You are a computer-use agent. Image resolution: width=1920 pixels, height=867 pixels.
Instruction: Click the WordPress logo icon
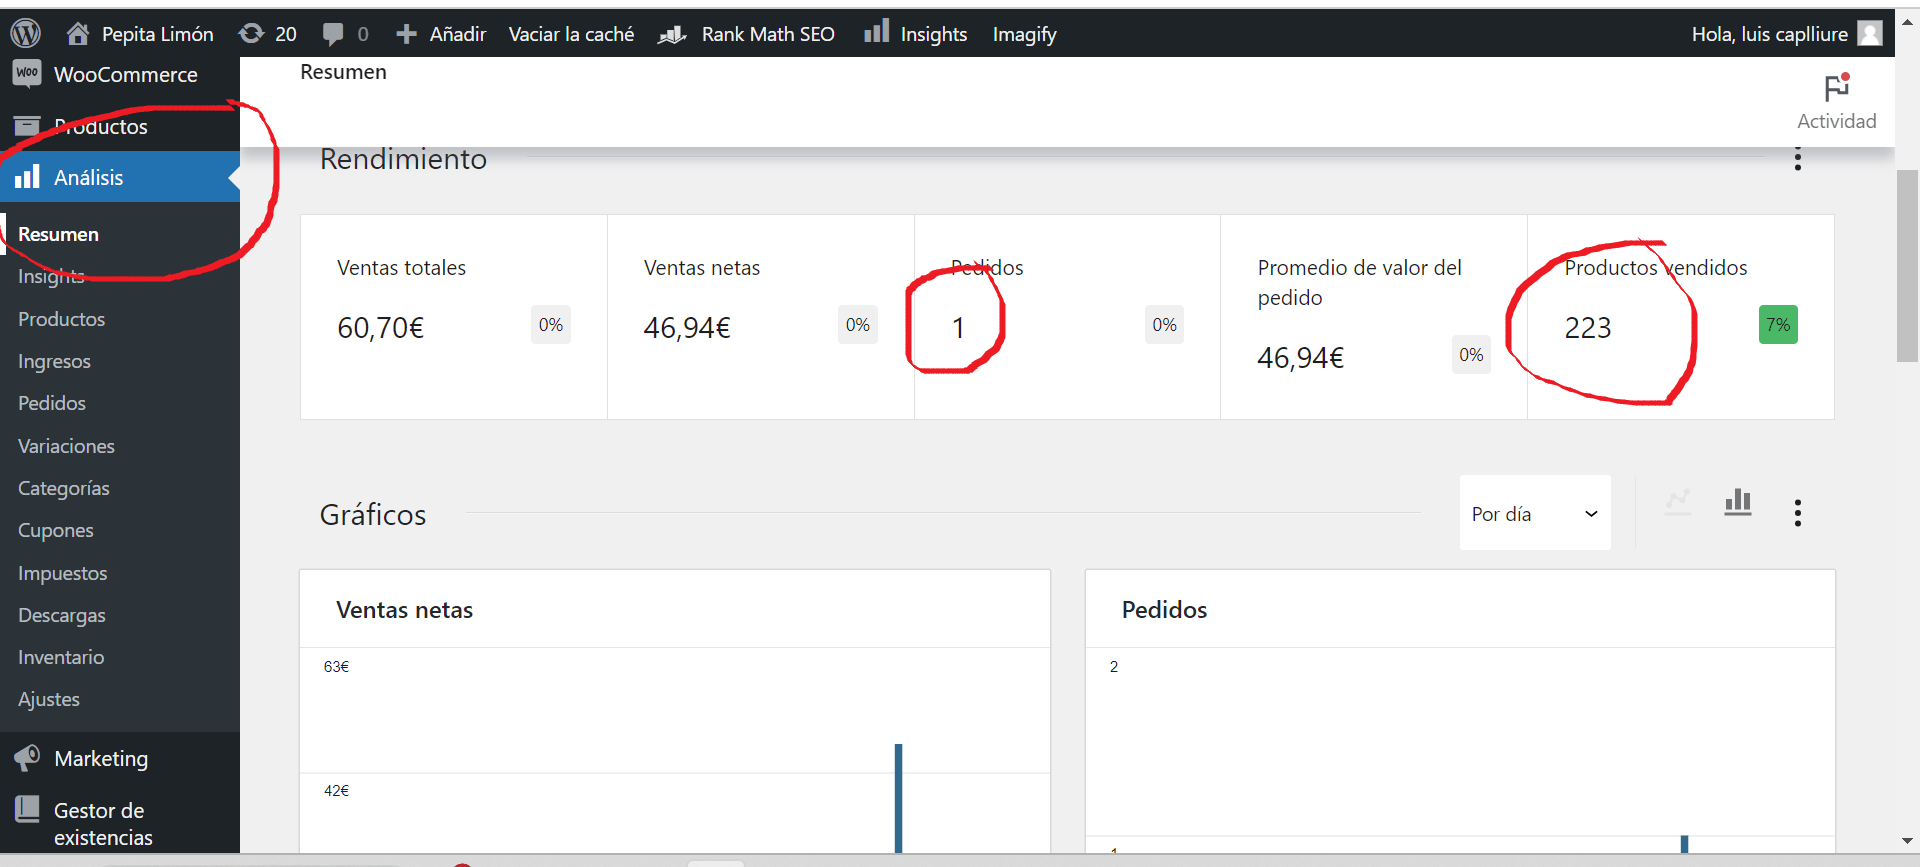pos(25,33)
